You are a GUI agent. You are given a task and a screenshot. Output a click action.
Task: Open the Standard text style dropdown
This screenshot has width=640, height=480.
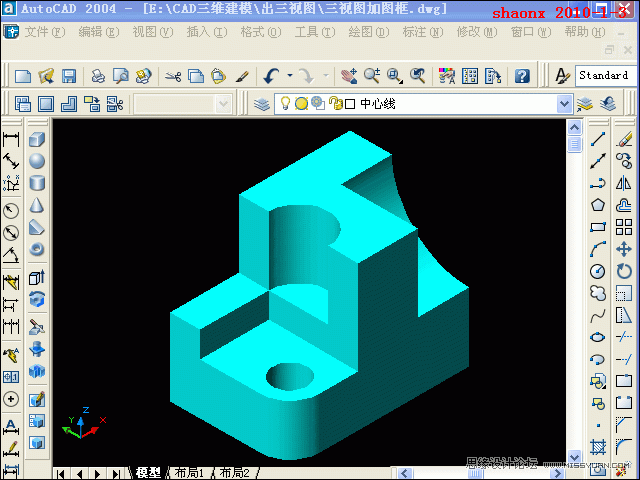(x=603, y=76)
